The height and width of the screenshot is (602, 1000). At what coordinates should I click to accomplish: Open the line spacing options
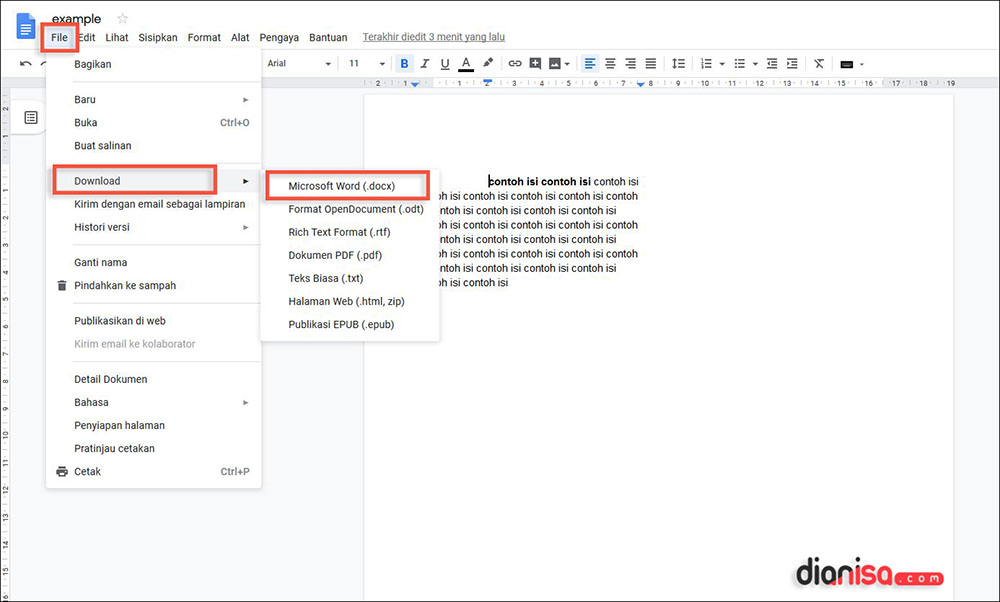click(x=678, y=63)
